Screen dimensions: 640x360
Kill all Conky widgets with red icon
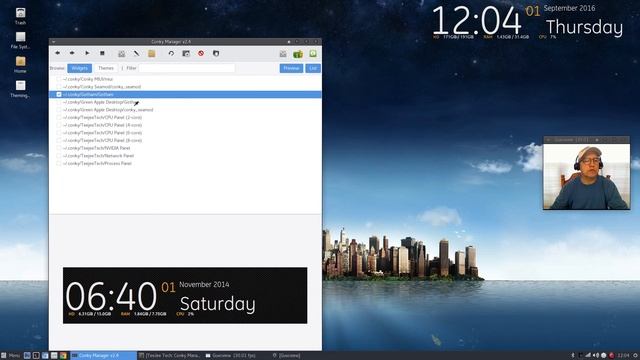[201, 53]
